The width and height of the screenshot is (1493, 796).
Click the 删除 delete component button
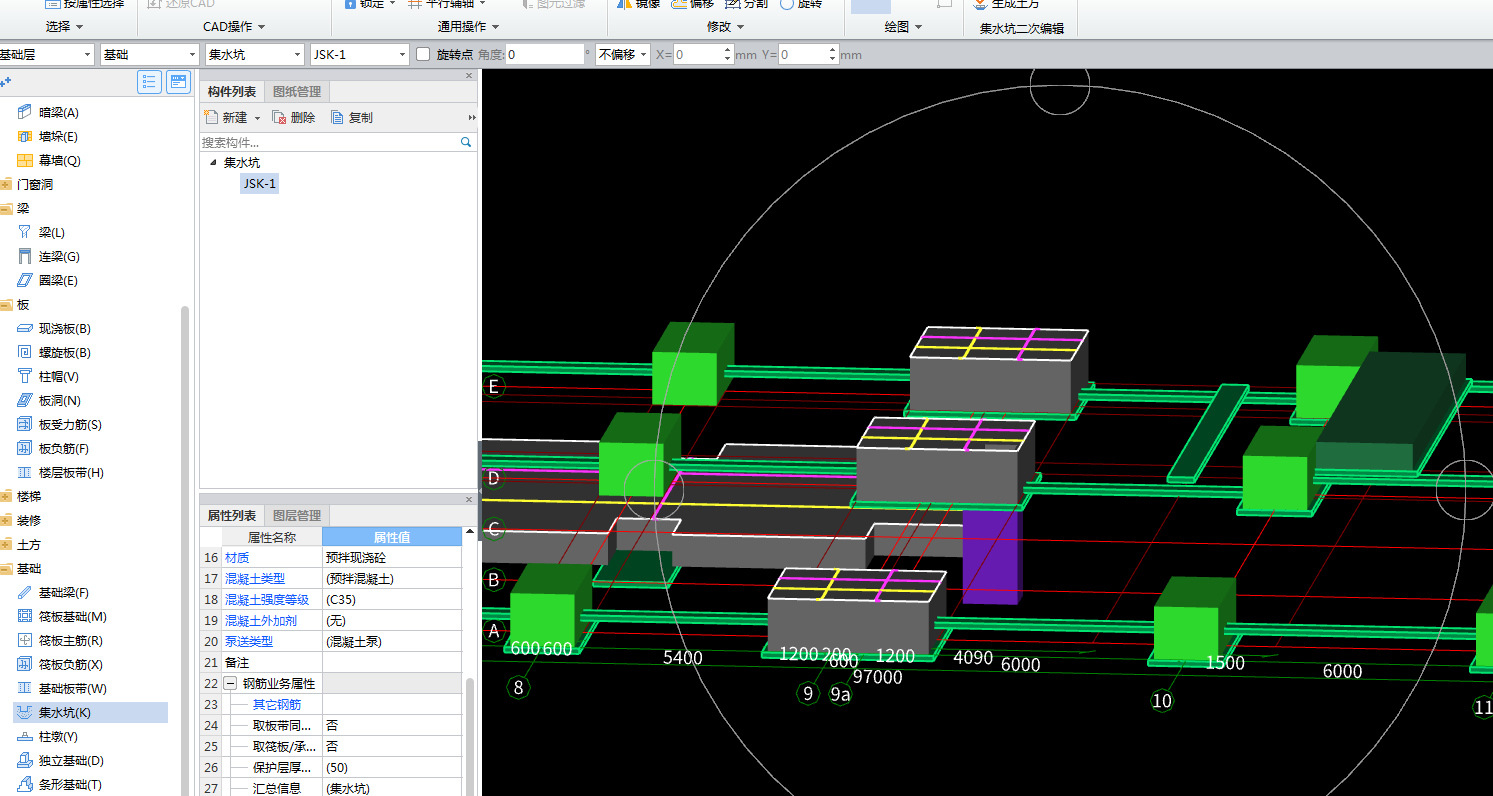click(294, 117)
